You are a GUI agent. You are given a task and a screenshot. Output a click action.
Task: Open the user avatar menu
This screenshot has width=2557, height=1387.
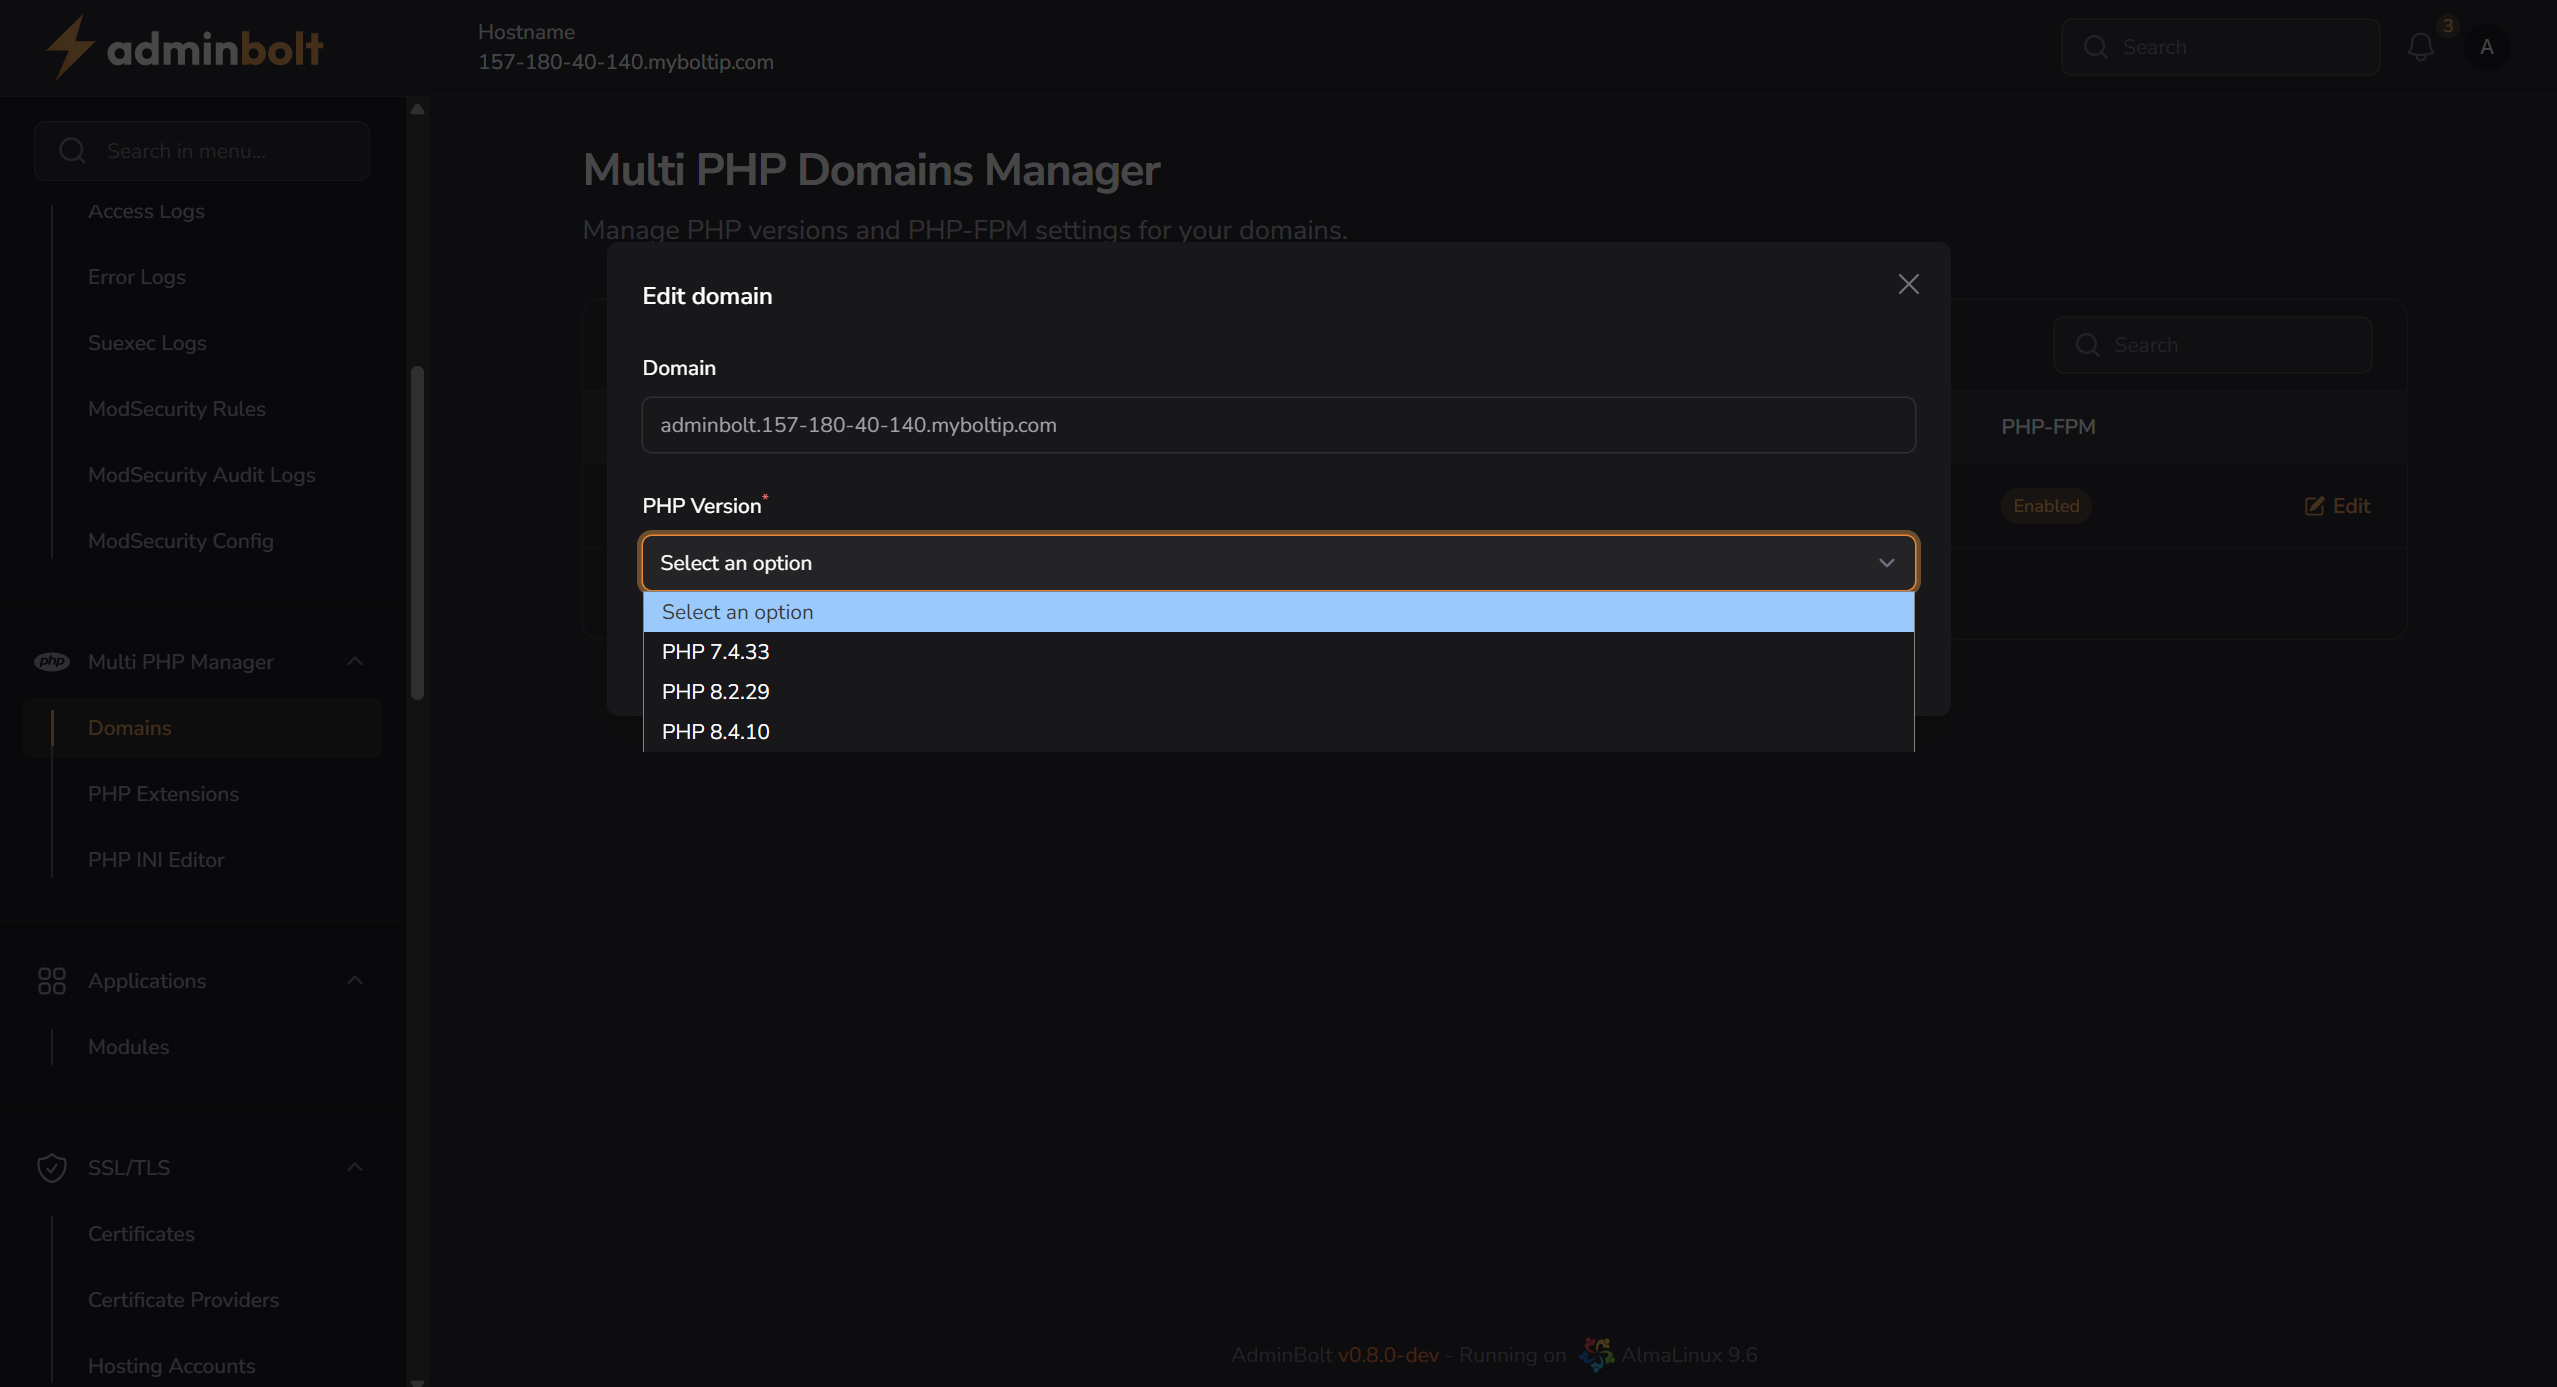click(x=2487, y=46)
